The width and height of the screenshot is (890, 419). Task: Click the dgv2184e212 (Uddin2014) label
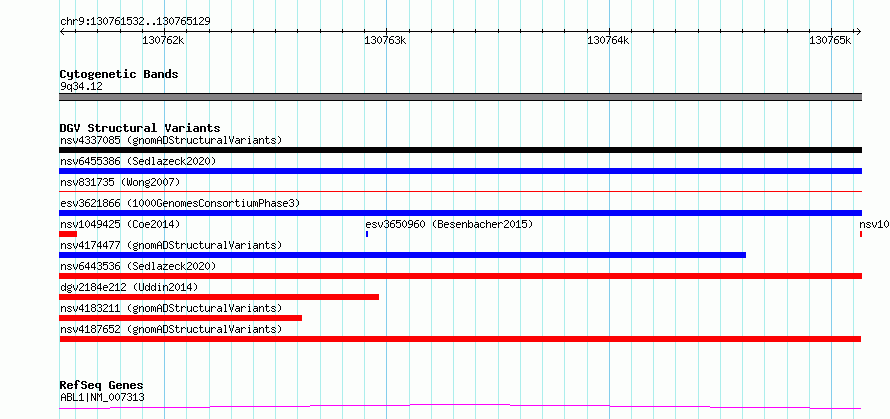(x=129, y=287)
